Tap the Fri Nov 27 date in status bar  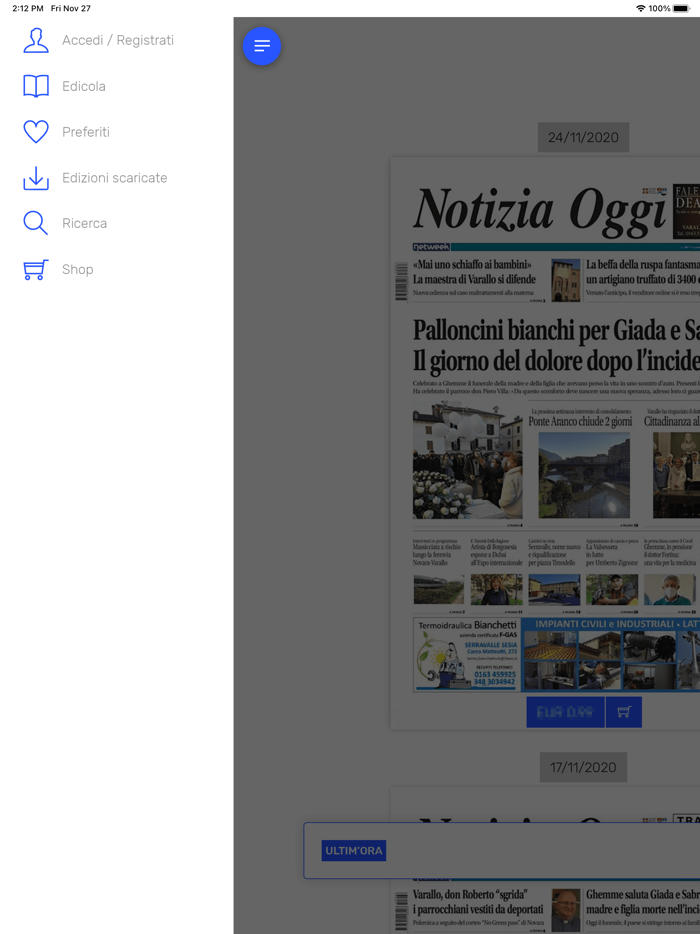[71, 8]
